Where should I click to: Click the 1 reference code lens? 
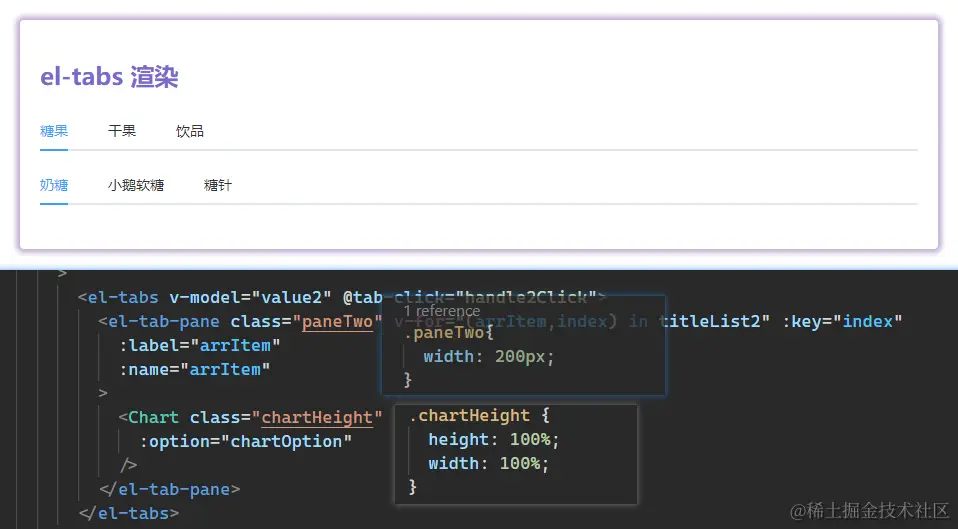(442, 311)
